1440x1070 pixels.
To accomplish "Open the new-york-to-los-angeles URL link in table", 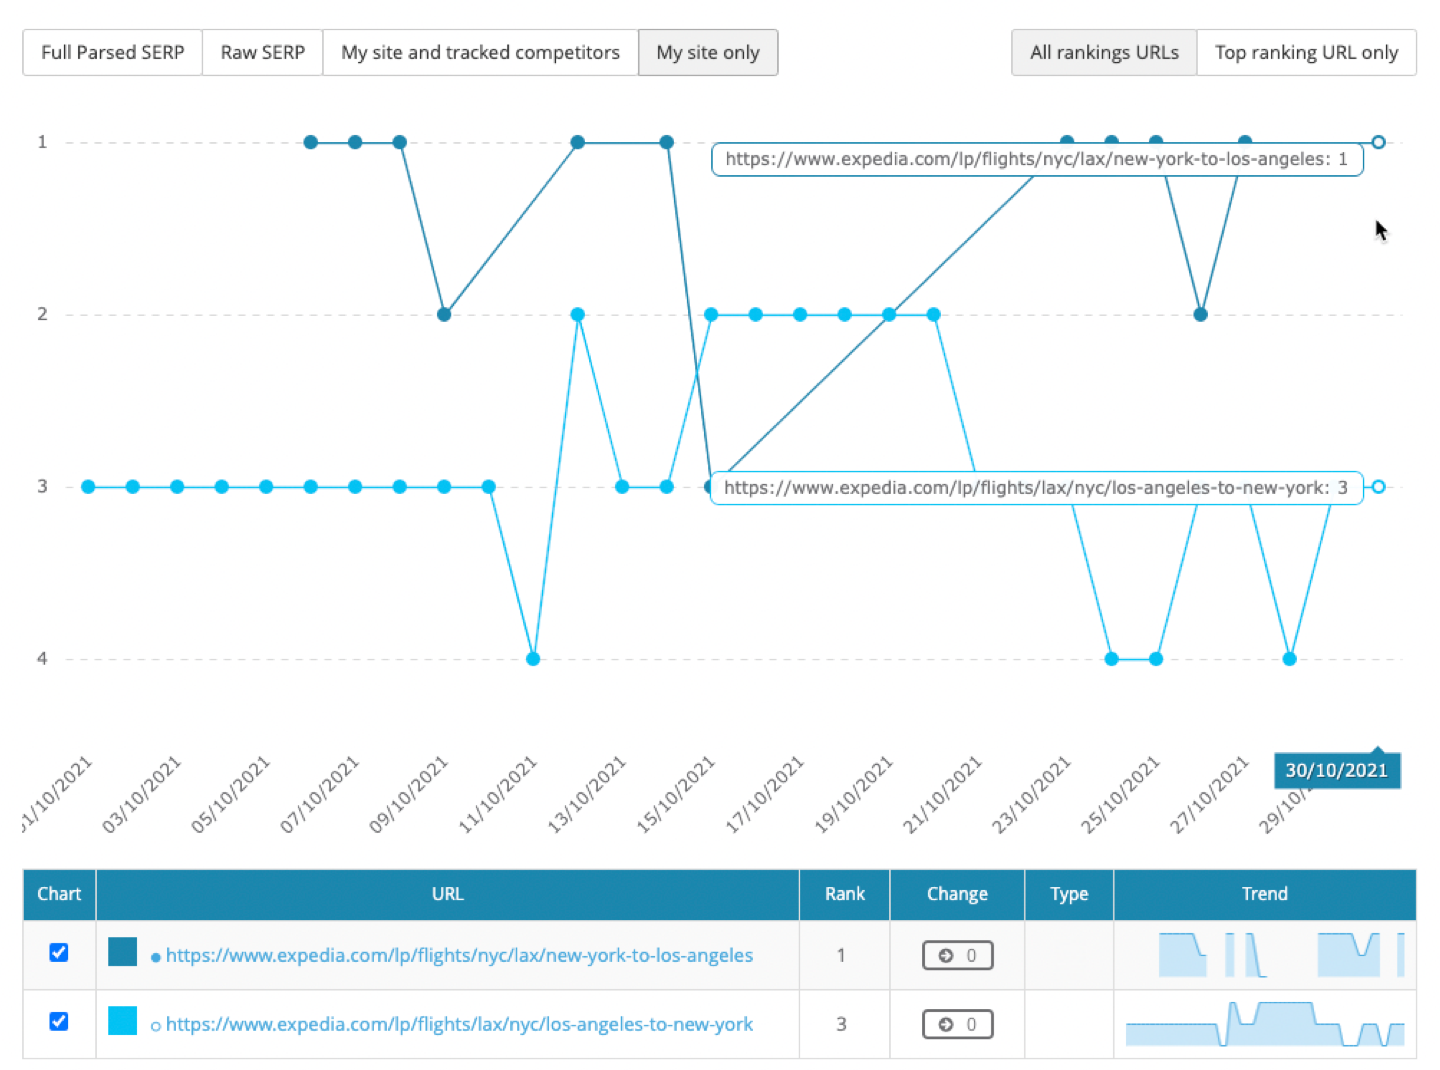I will 459,955.
